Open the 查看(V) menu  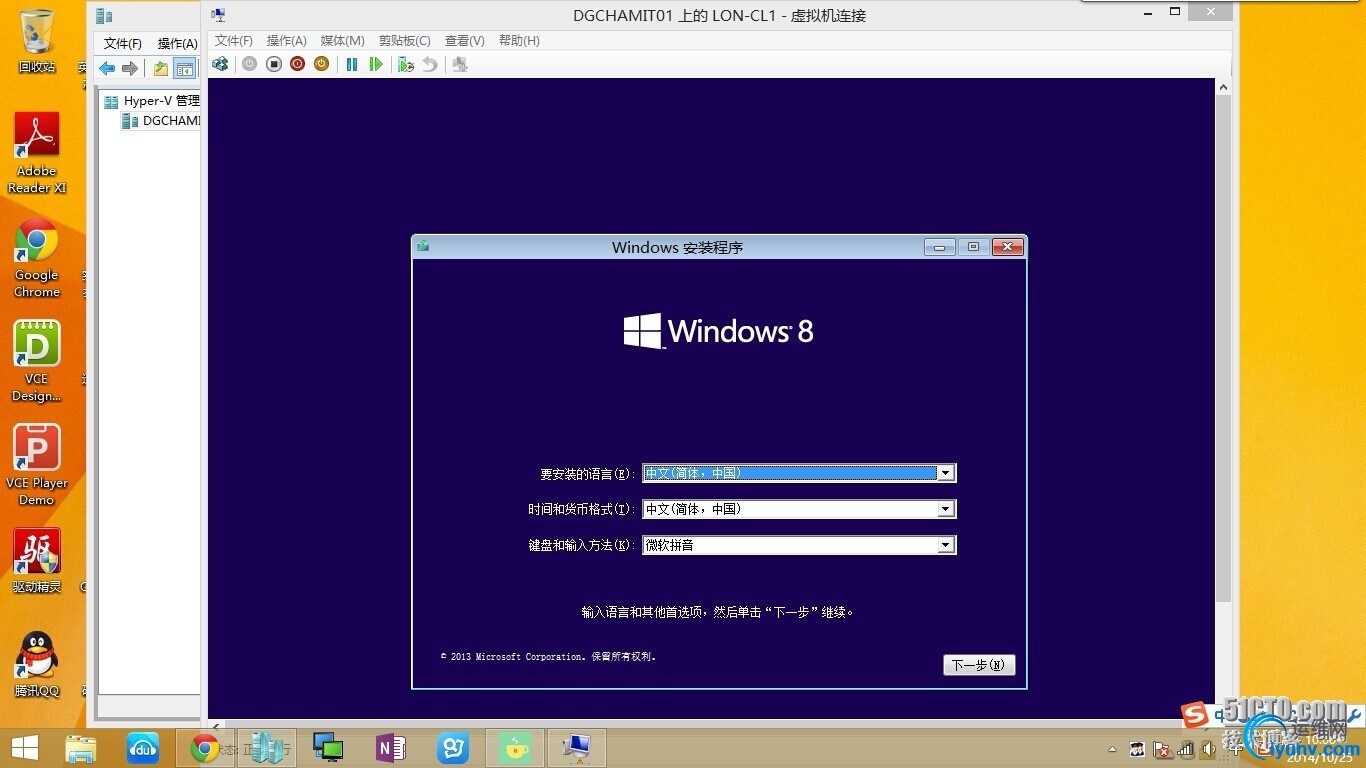[x=465, y=41]
